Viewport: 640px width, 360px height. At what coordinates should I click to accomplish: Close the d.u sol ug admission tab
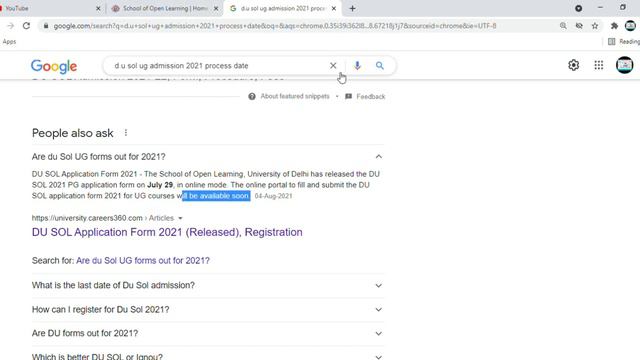pos(333,8)
